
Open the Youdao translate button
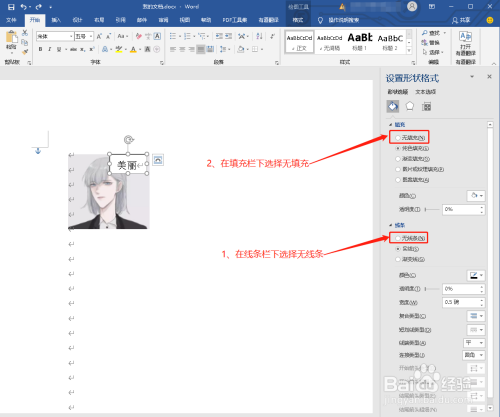coord(465,43)
